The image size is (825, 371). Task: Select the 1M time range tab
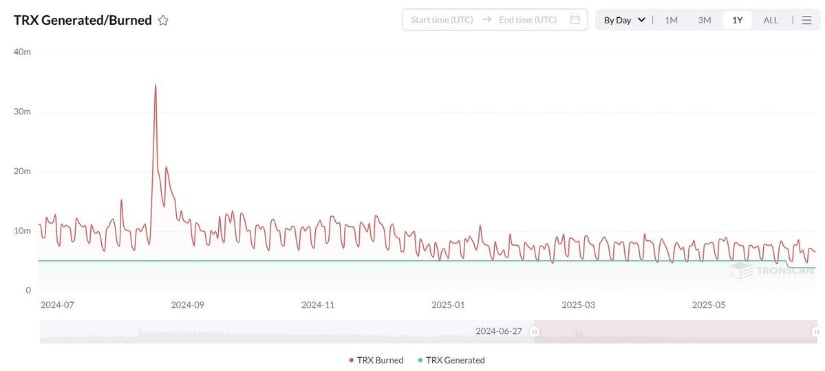671,20
